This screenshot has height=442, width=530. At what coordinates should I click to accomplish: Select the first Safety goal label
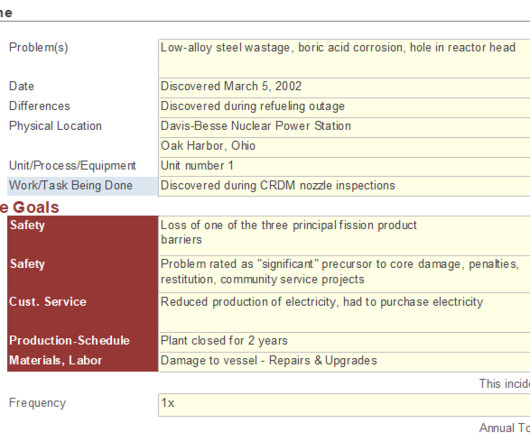[x=82, y=236]
